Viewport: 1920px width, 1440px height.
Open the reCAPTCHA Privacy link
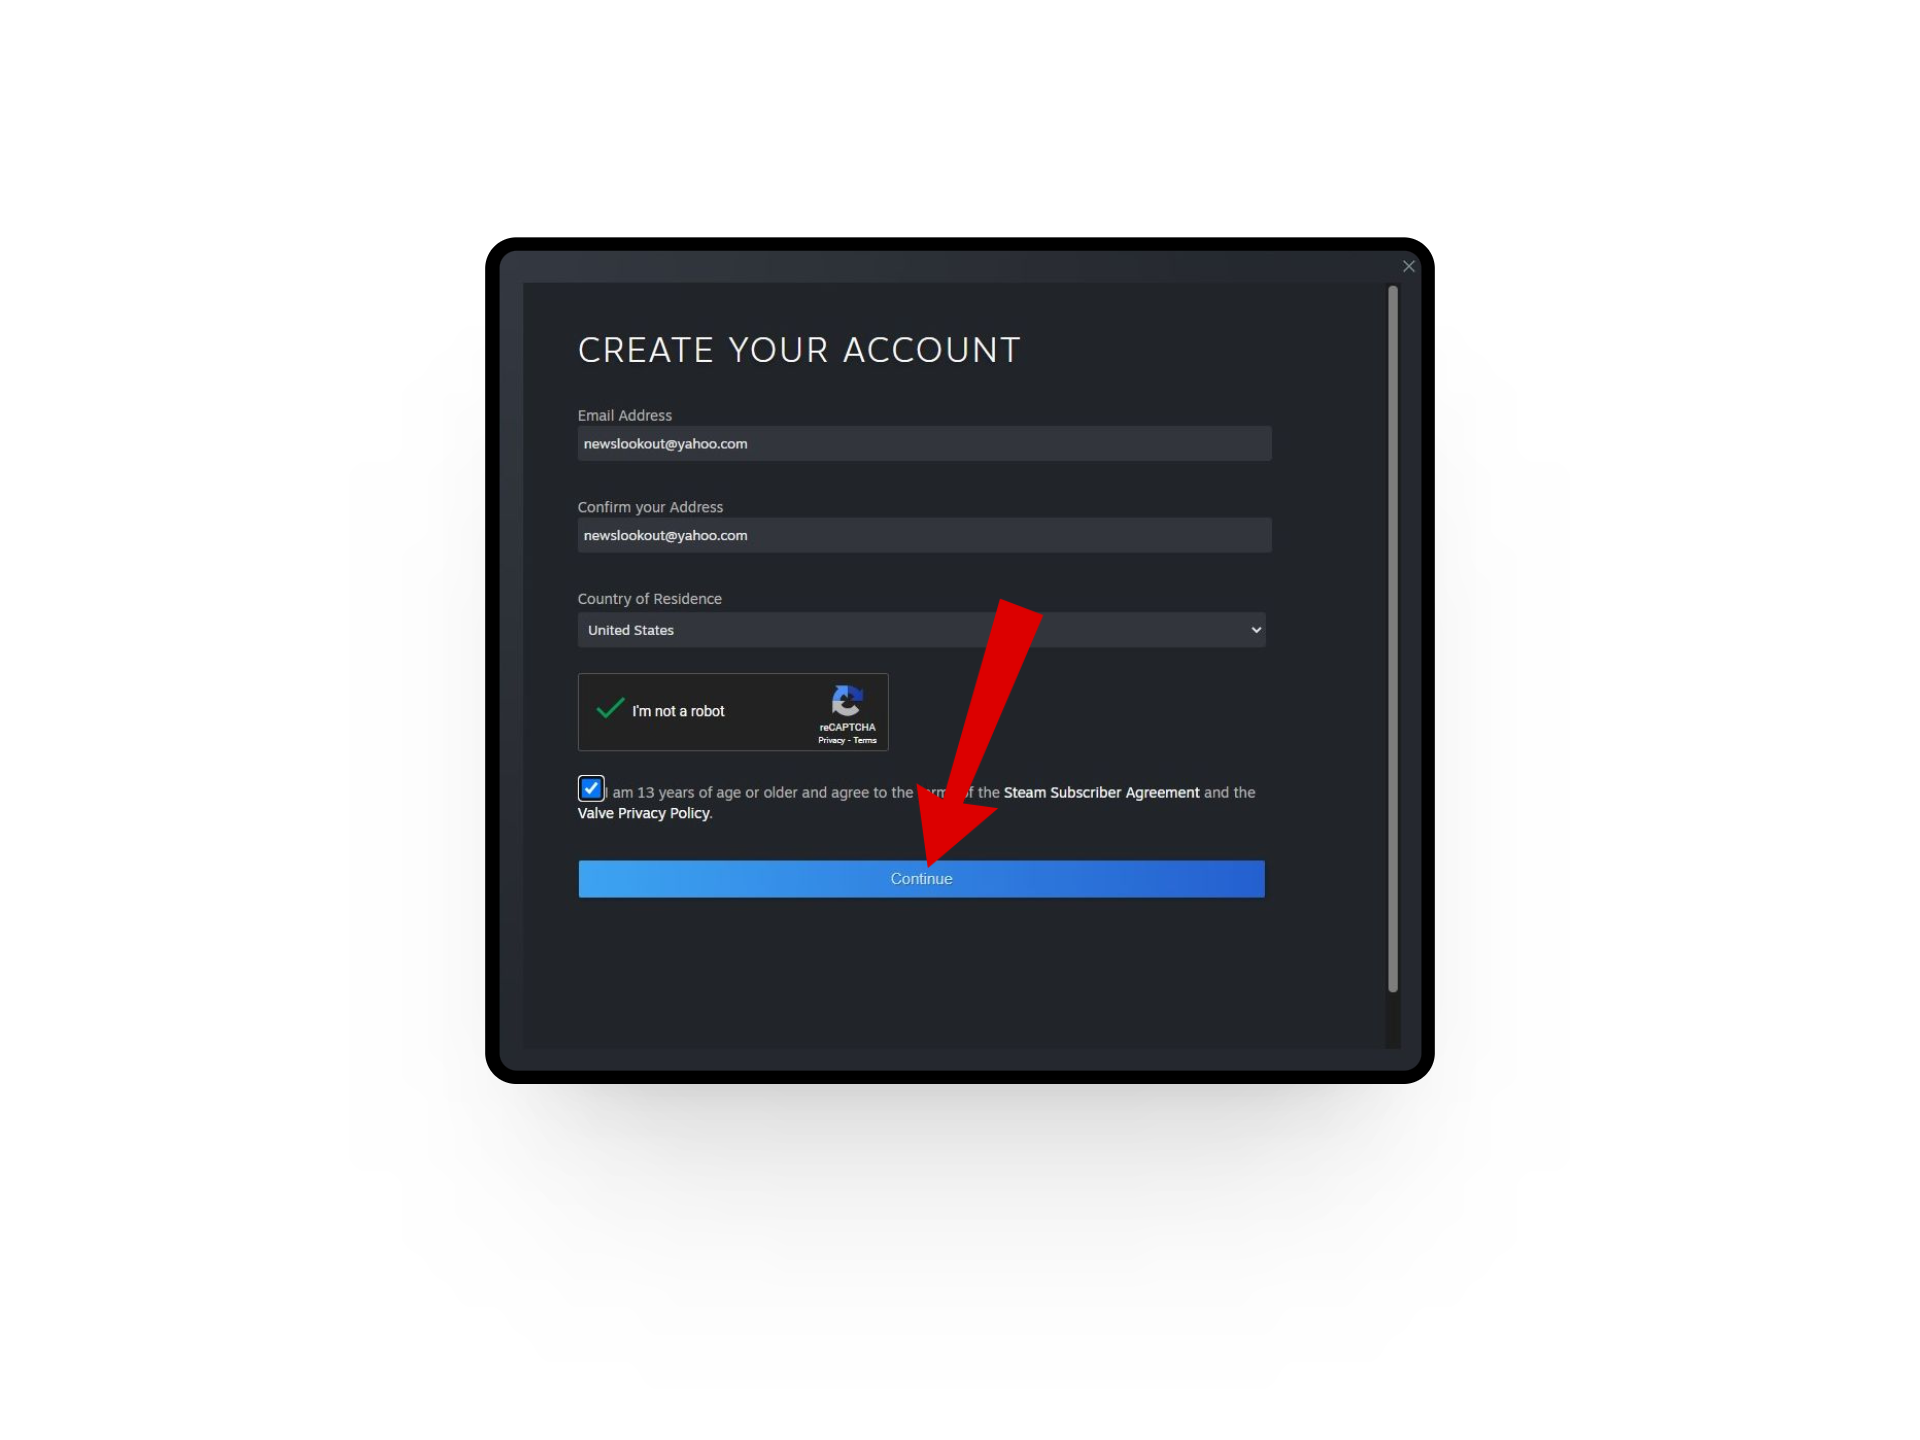coord(831,740)
